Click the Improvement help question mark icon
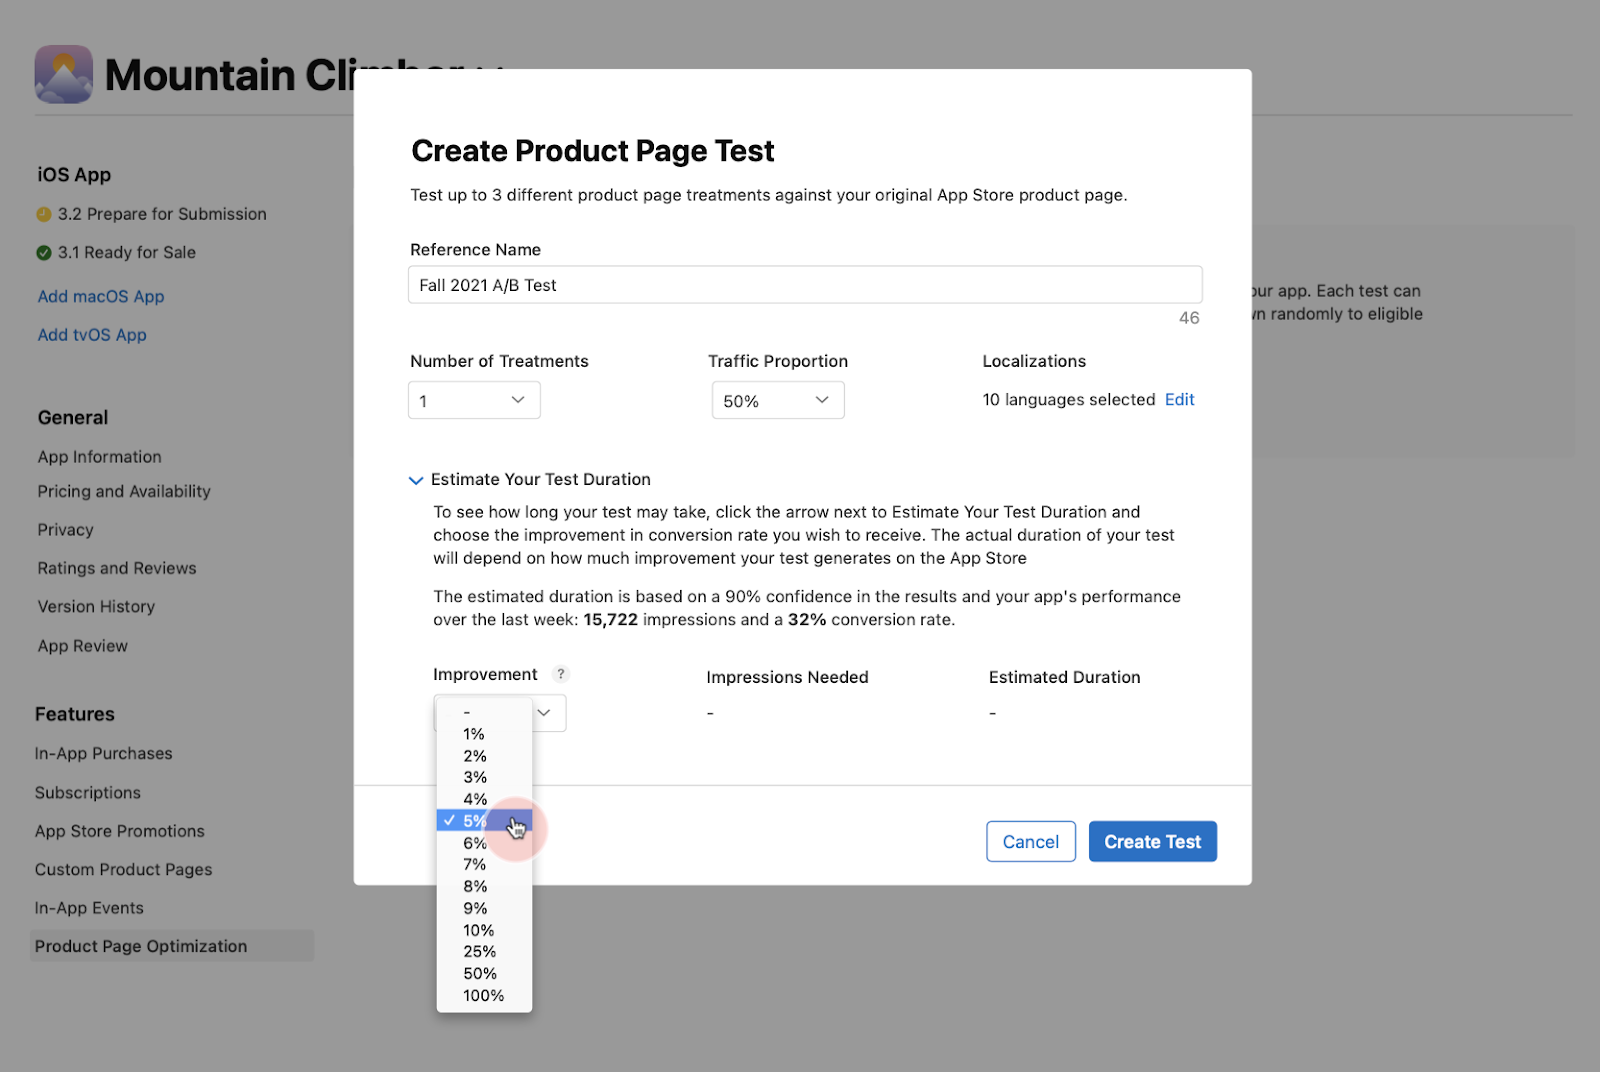The image size is (1600, 1072). 561,674
